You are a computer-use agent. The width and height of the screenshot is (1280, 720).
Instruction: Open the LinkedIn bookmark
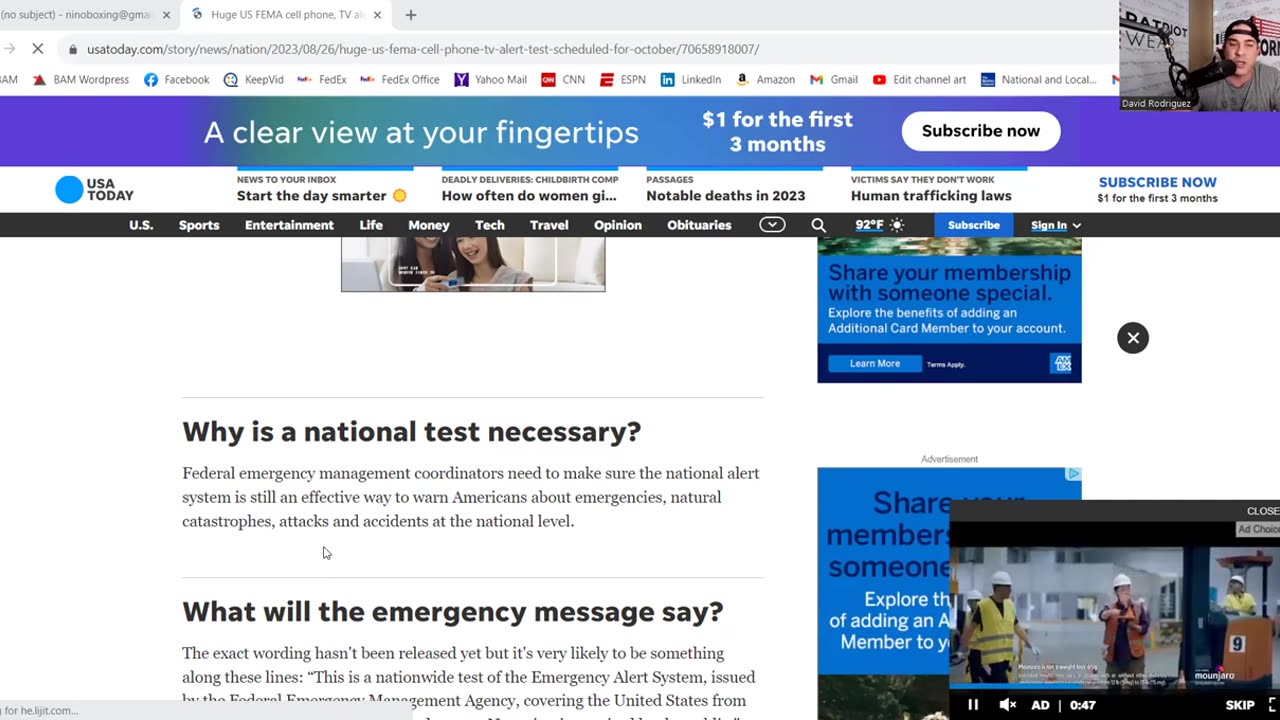(x=691, y=79)
